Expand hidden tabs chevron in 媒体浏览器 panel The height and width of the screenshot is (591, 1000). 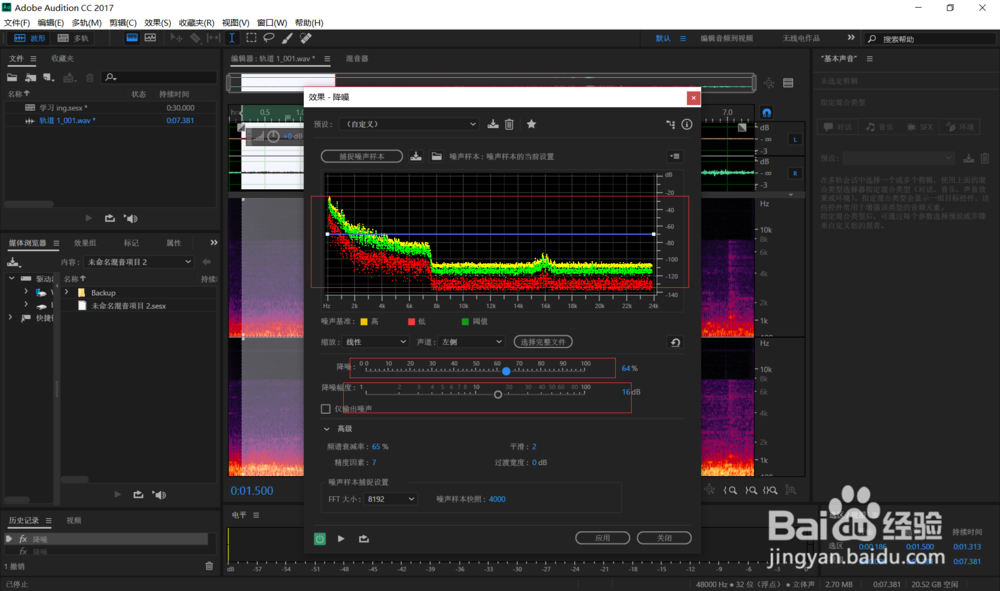pyautogui.click(x=214, y=242)
